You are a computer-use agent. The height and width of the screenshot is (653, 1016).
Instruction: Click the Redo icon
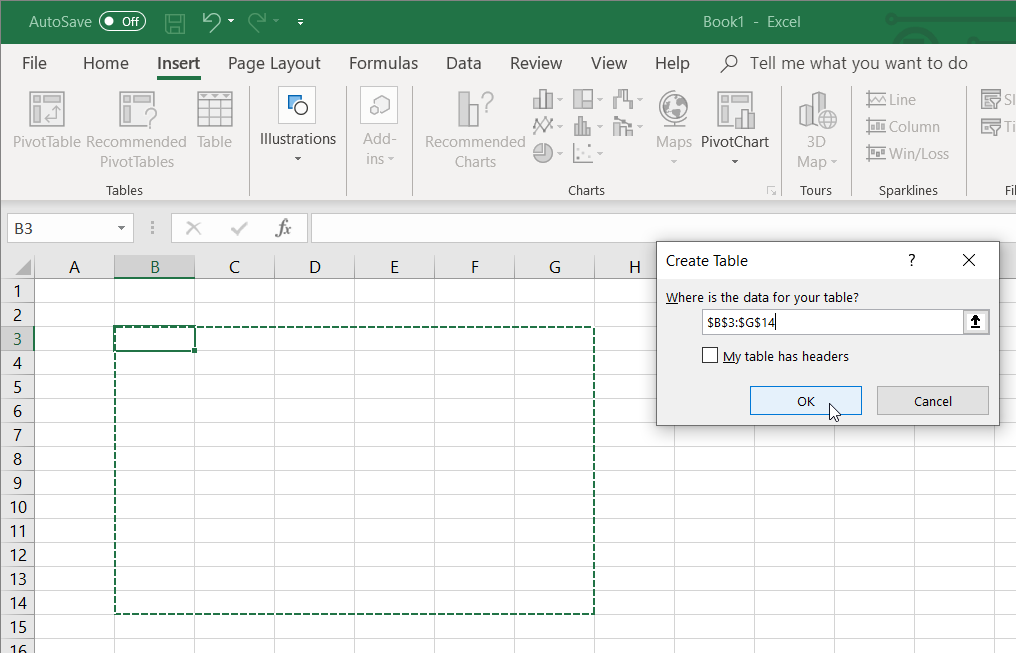click(257, 22)
